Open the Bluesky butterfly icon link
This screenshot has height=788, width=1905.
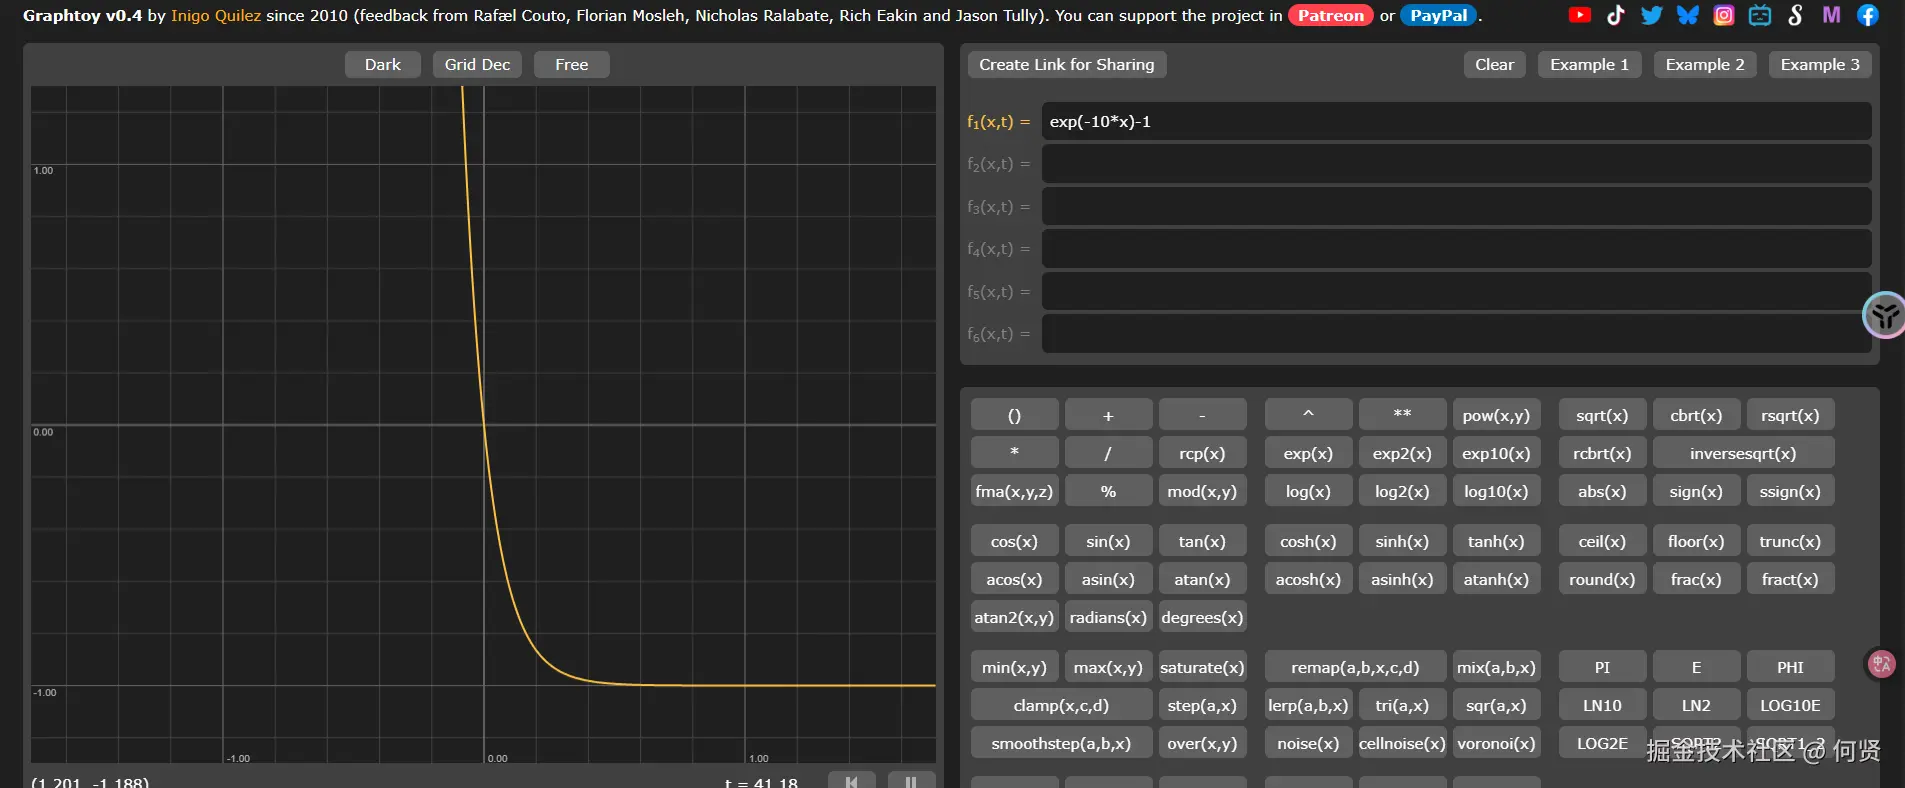pyautogui.click(x=1688, y=15)
